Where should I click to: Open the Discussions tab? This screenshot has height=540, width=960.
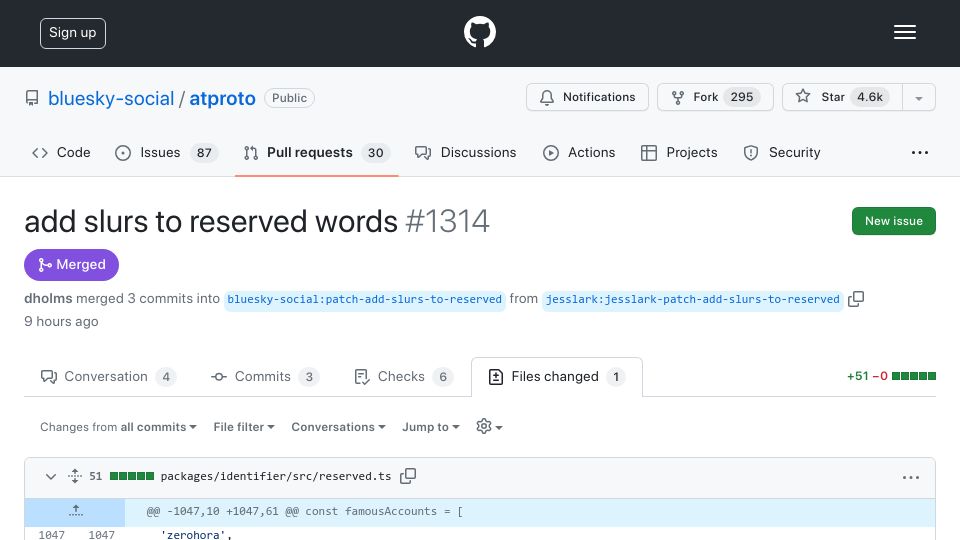tap(465, 152)
